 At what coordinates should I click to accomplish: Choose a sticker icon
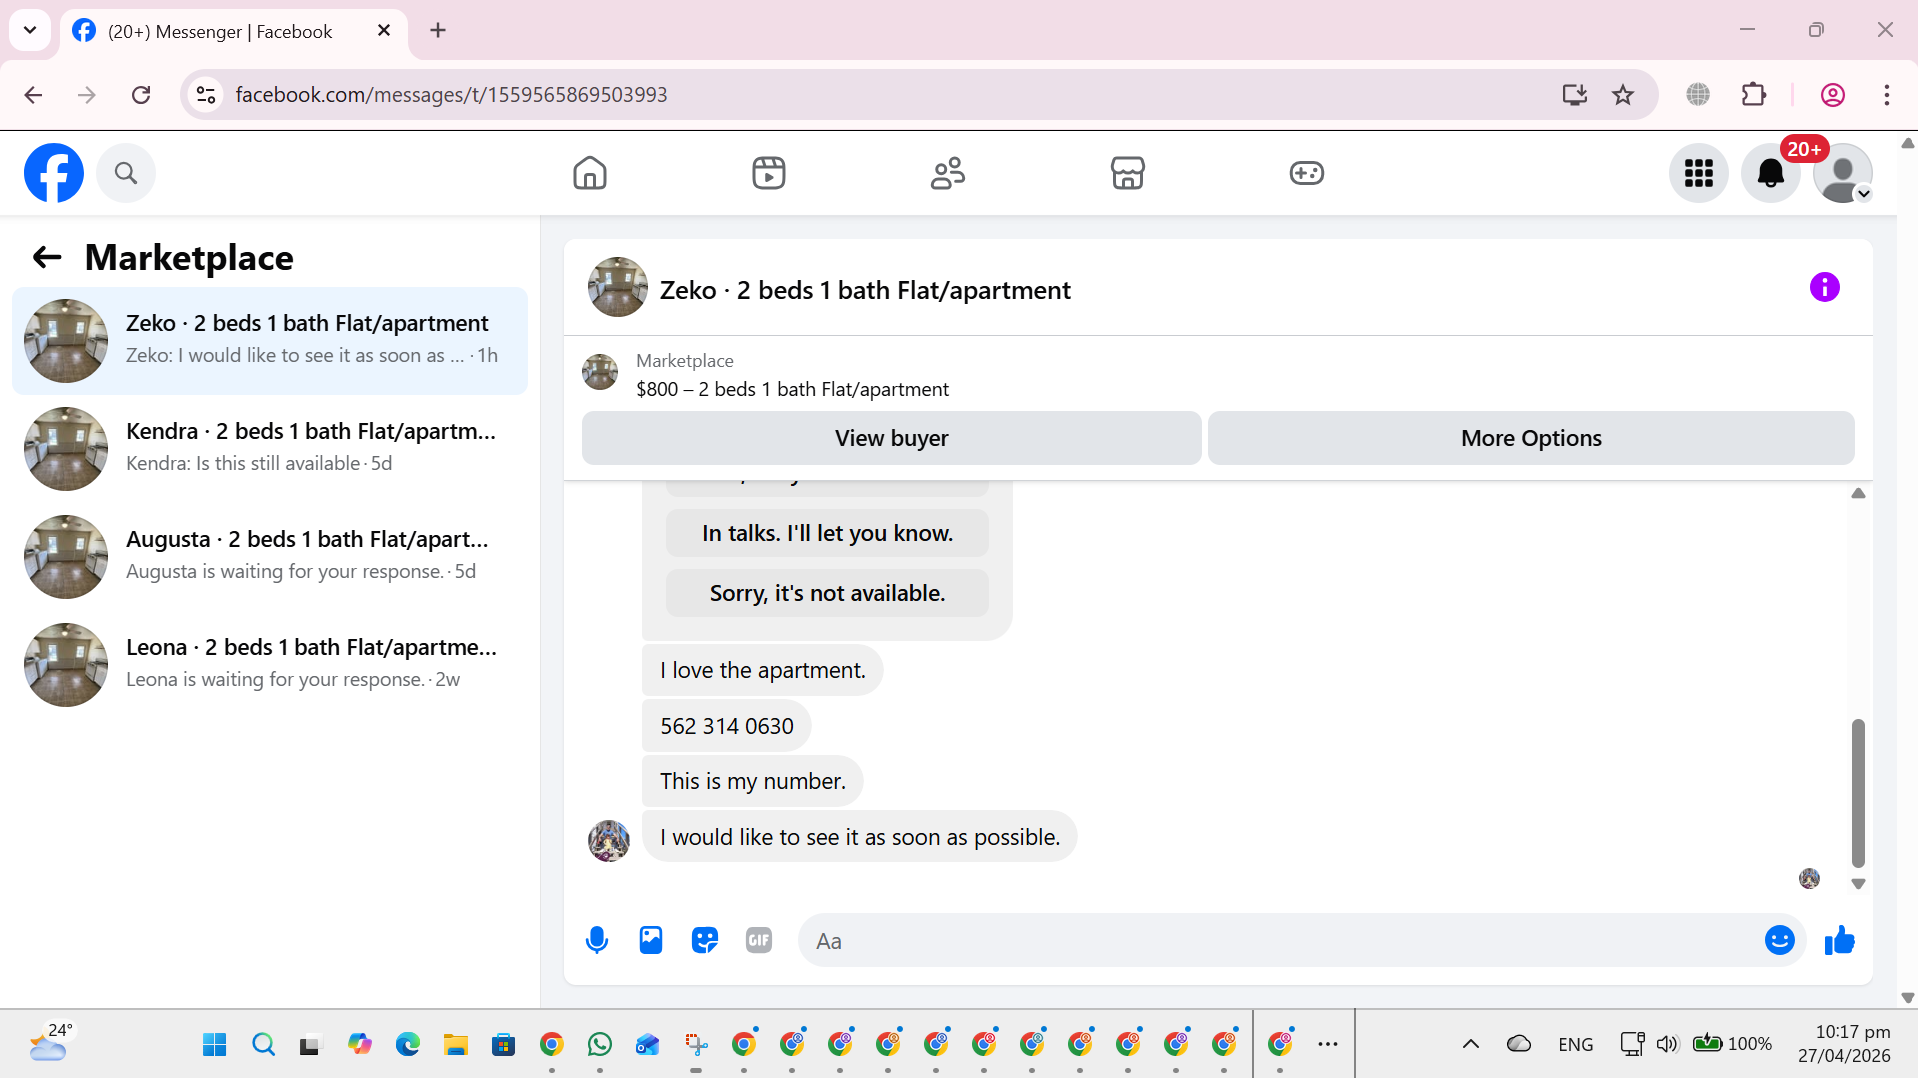[705, 941]
